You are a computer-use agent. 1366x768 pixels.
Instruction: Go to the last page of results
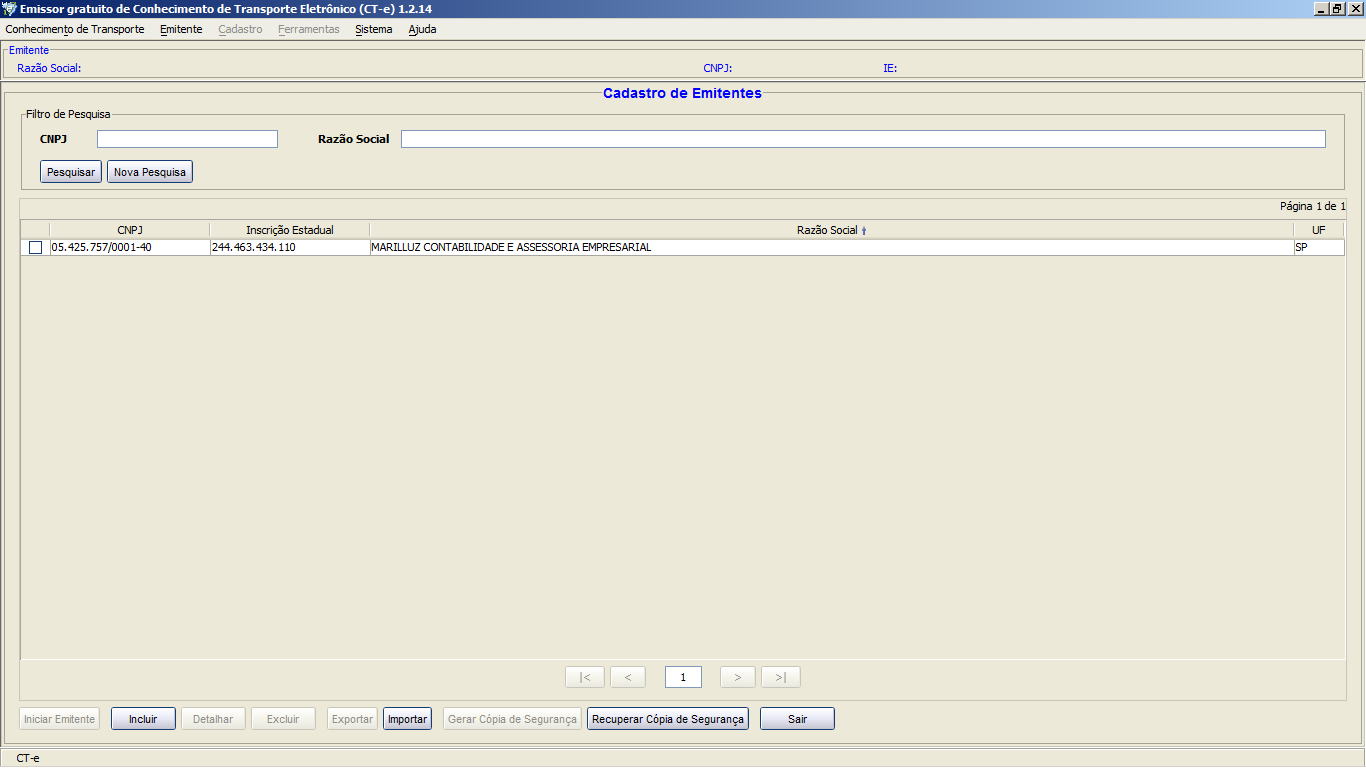point(781,677)
